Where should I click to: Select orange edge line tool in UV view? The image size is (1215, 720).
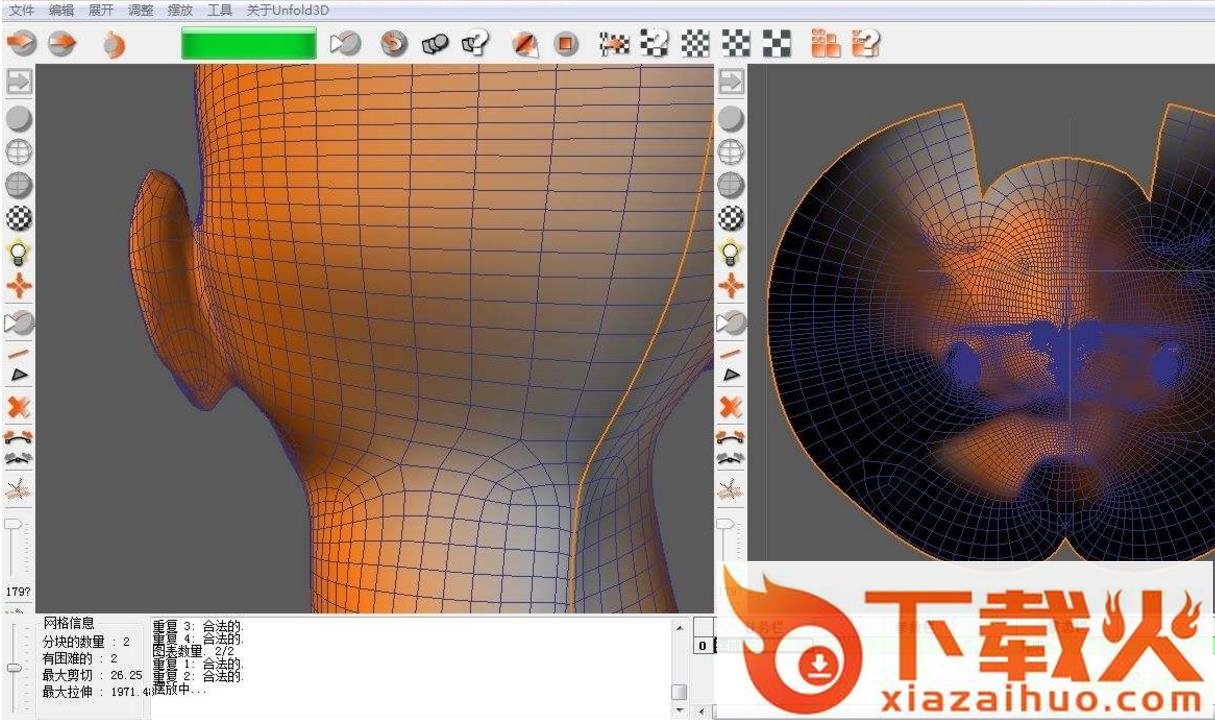[x=732, y=355]
